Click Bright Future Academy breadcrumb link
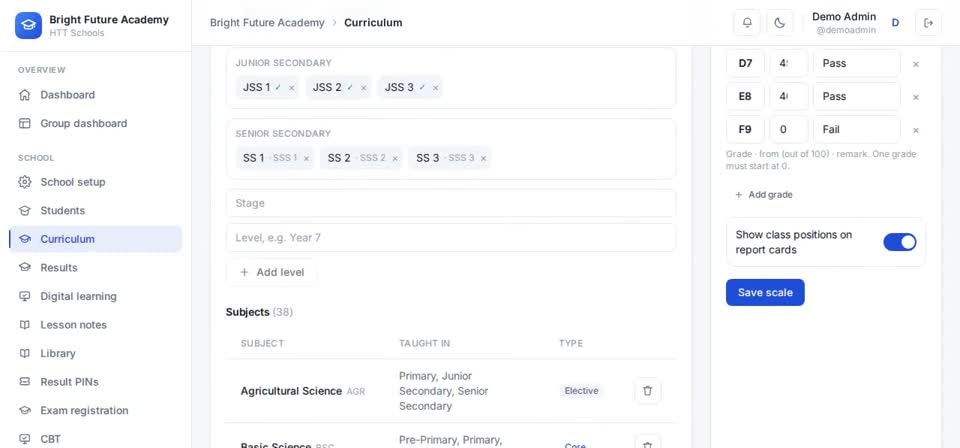960x448 pixels. coord(267,23)
